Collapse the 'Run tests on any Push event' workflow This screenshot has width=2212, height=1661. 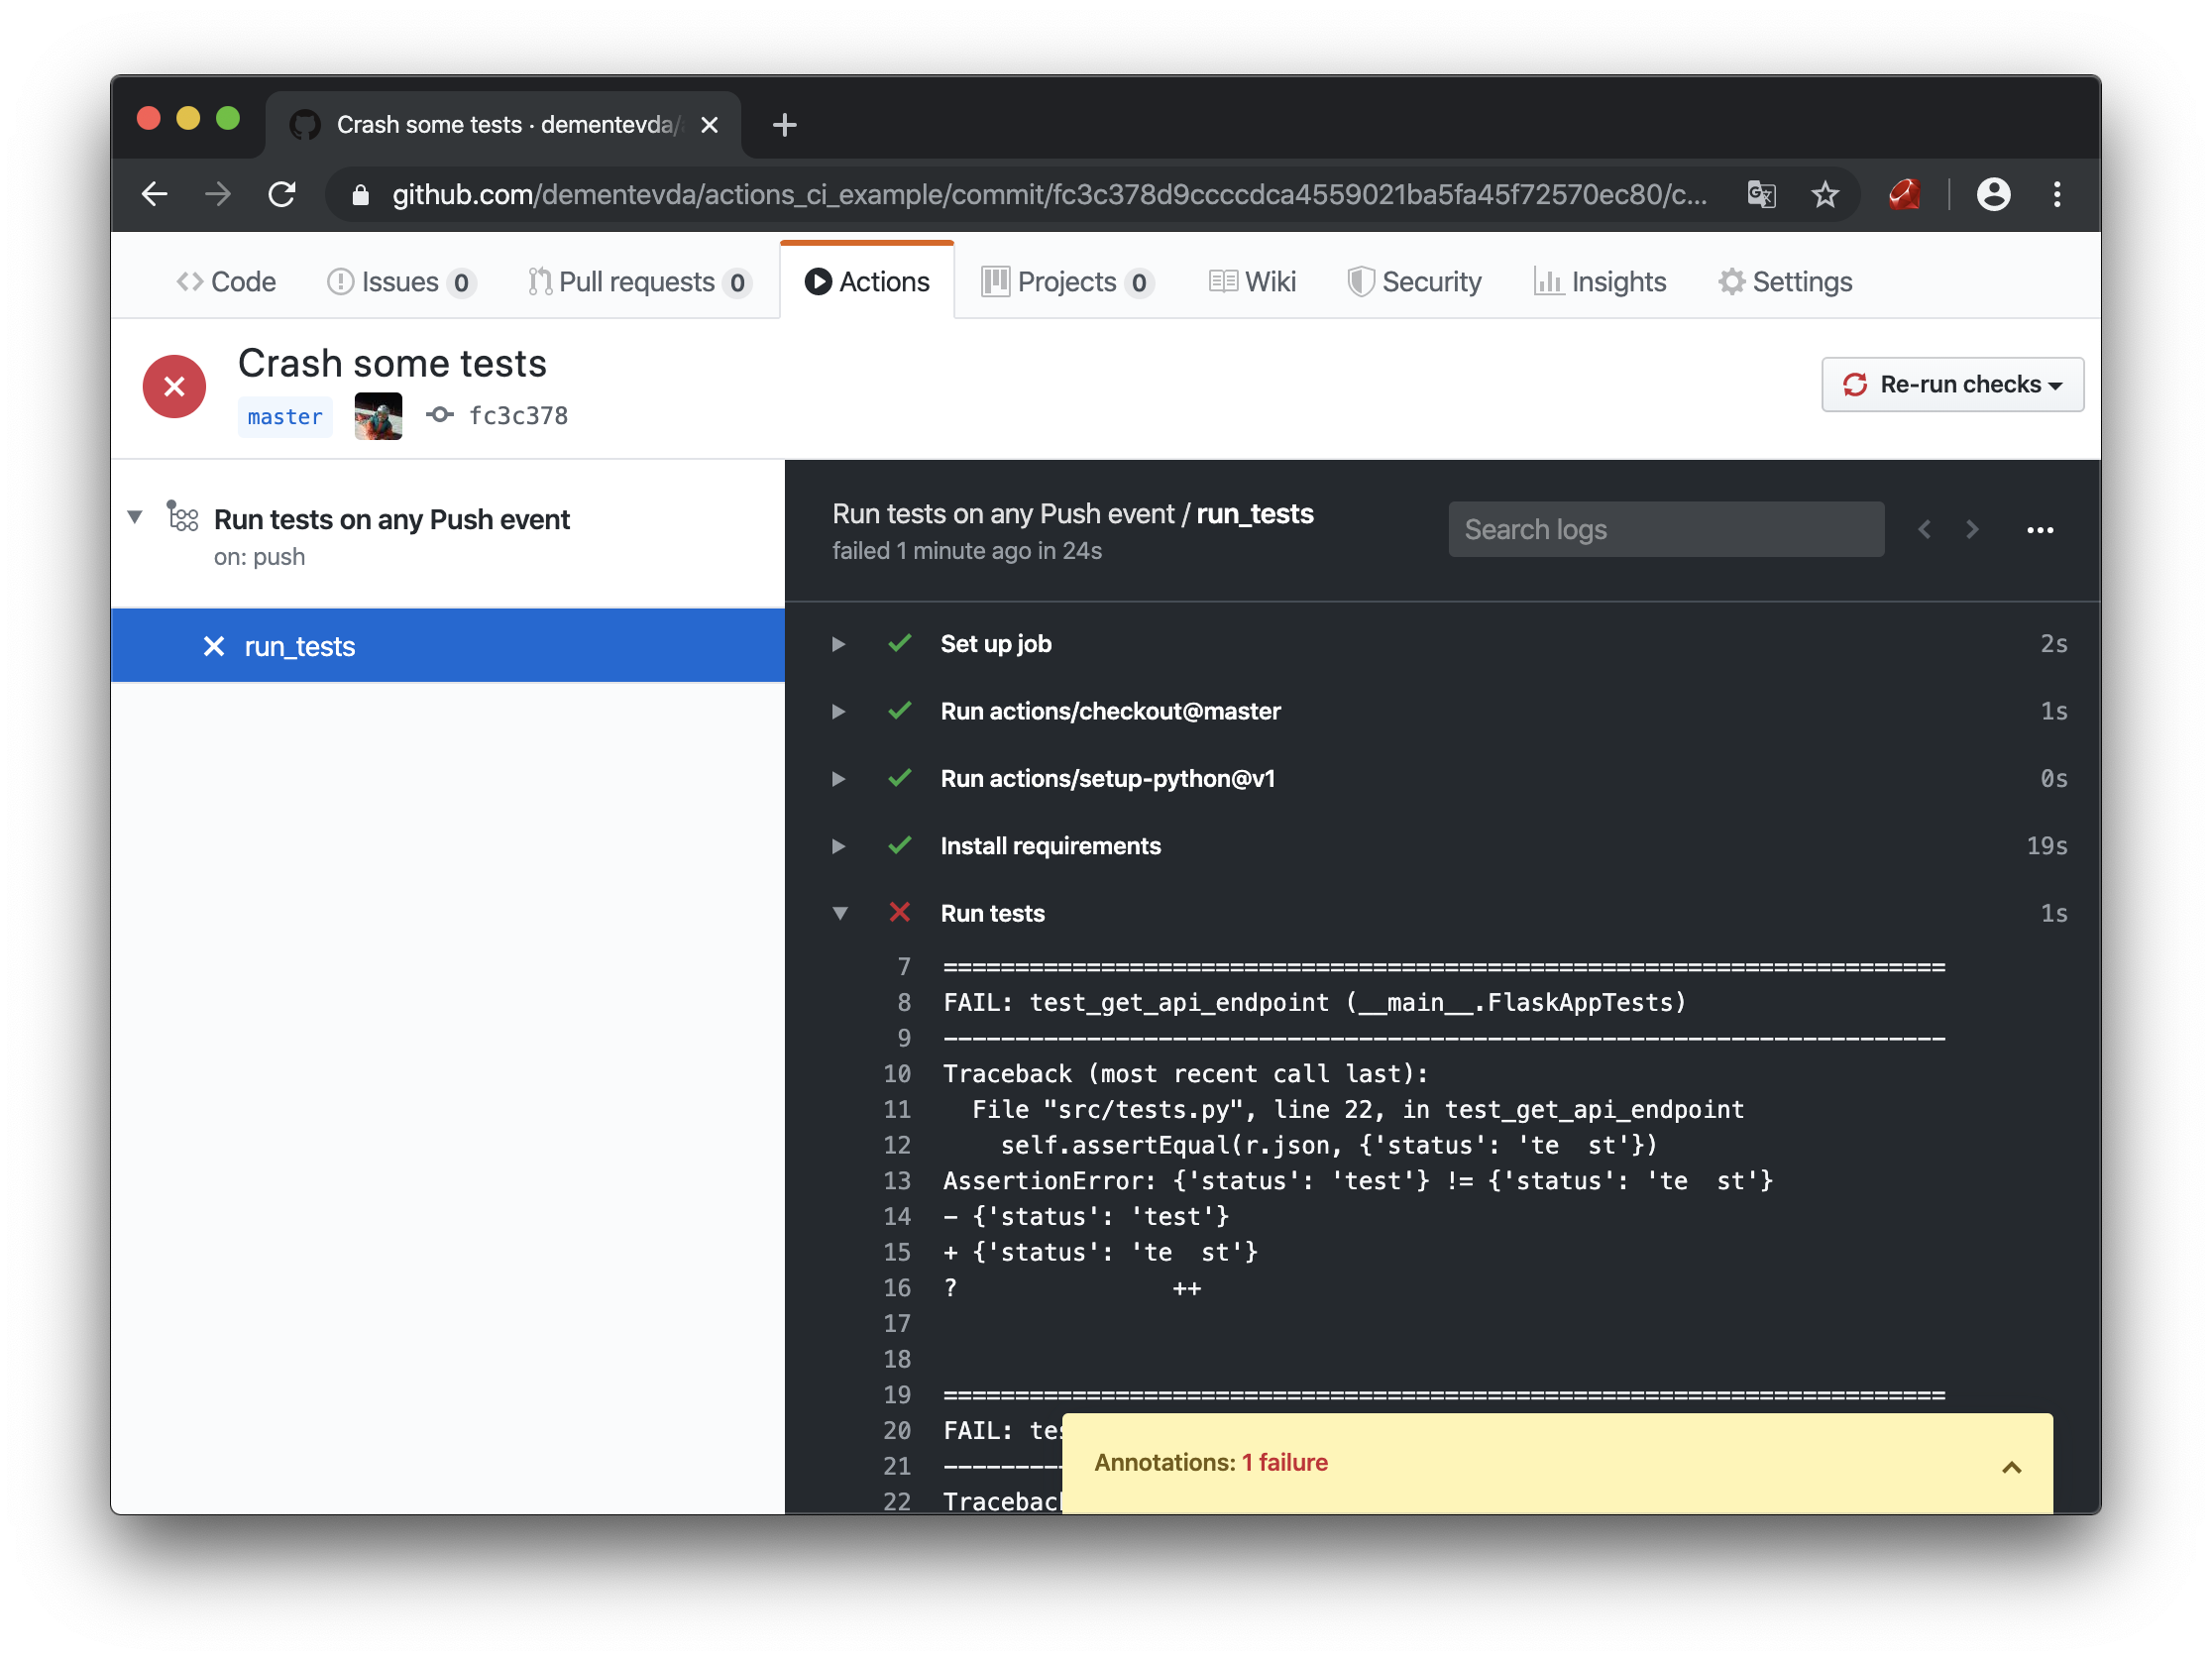(x=138, y=520)
